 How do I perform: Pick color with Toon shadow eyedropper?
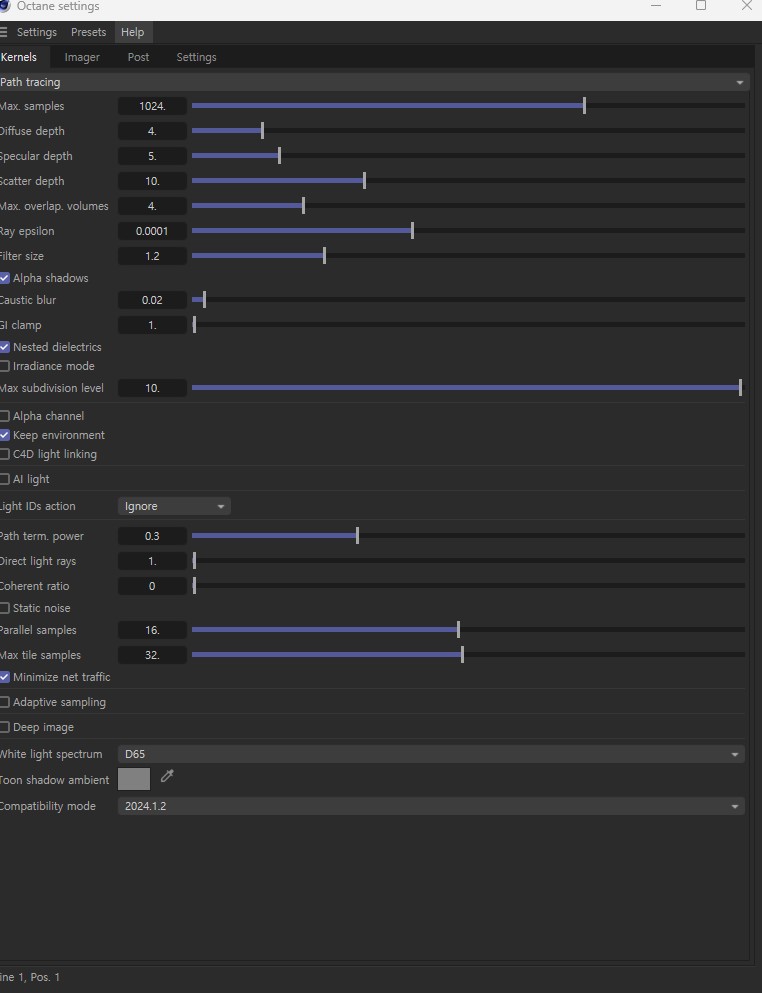[167, 776]
